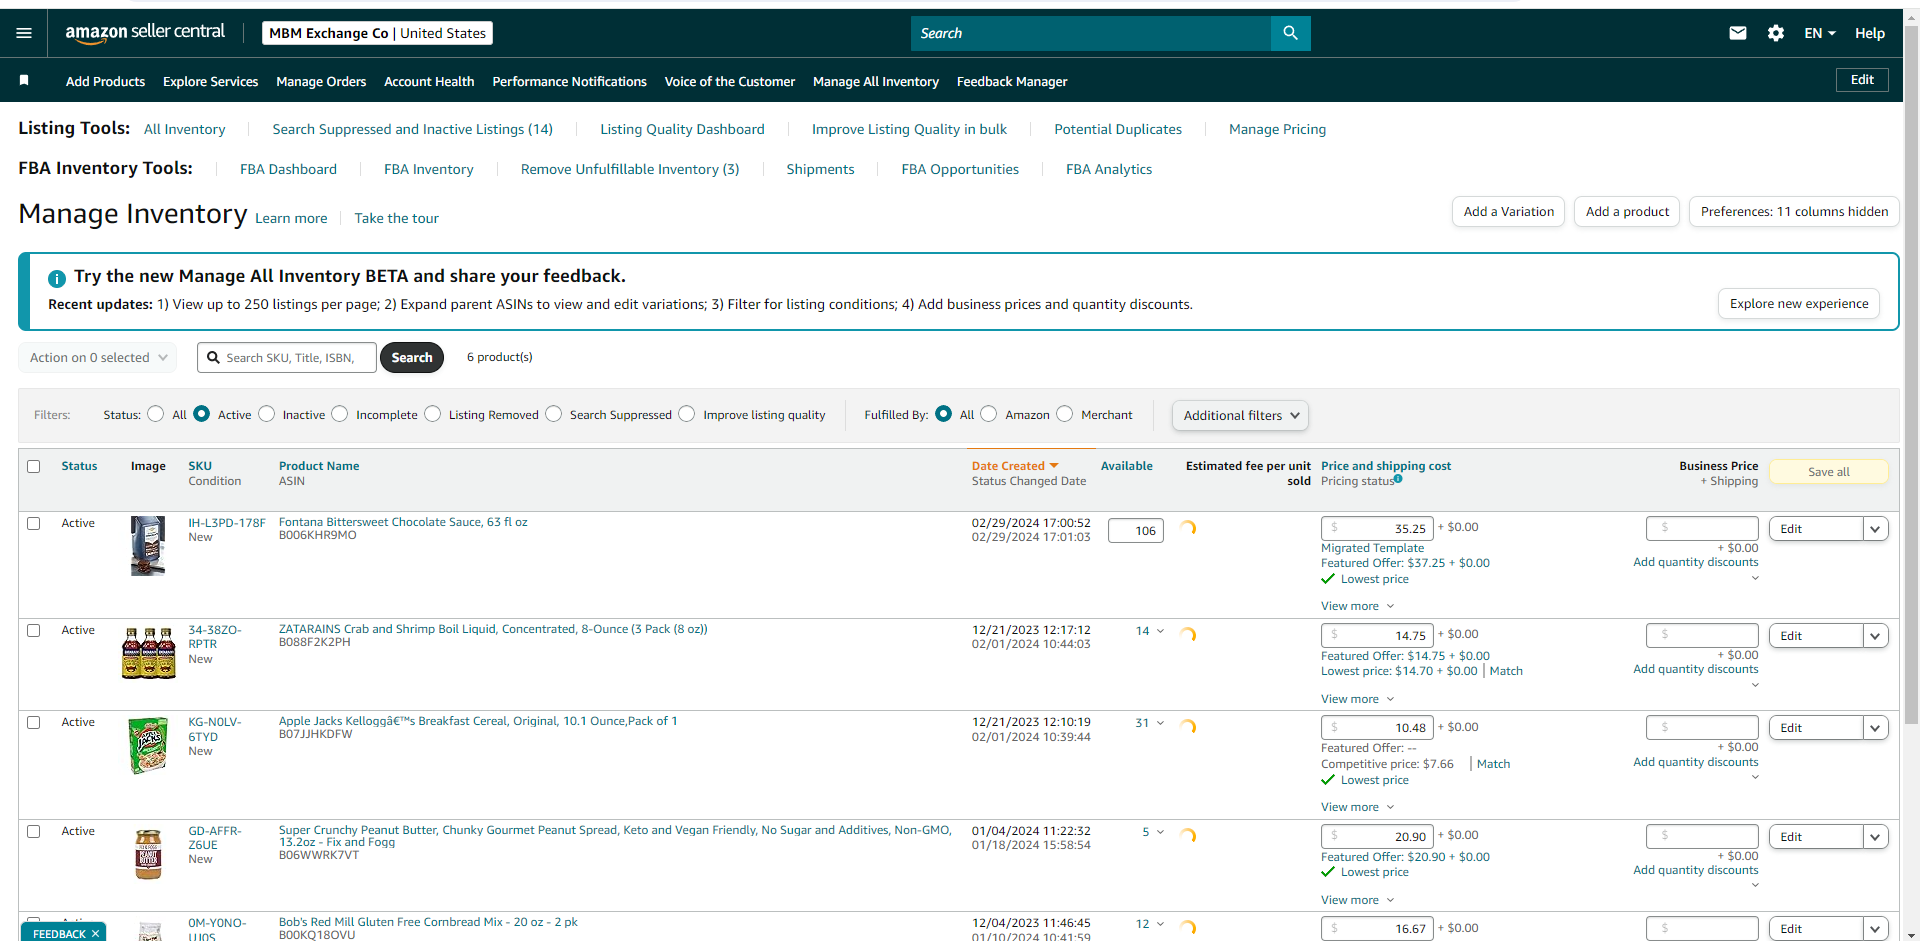Expand View more for ZATARAINS pricing
This screenshot has height=941, width=1920.
point(1357,699)
